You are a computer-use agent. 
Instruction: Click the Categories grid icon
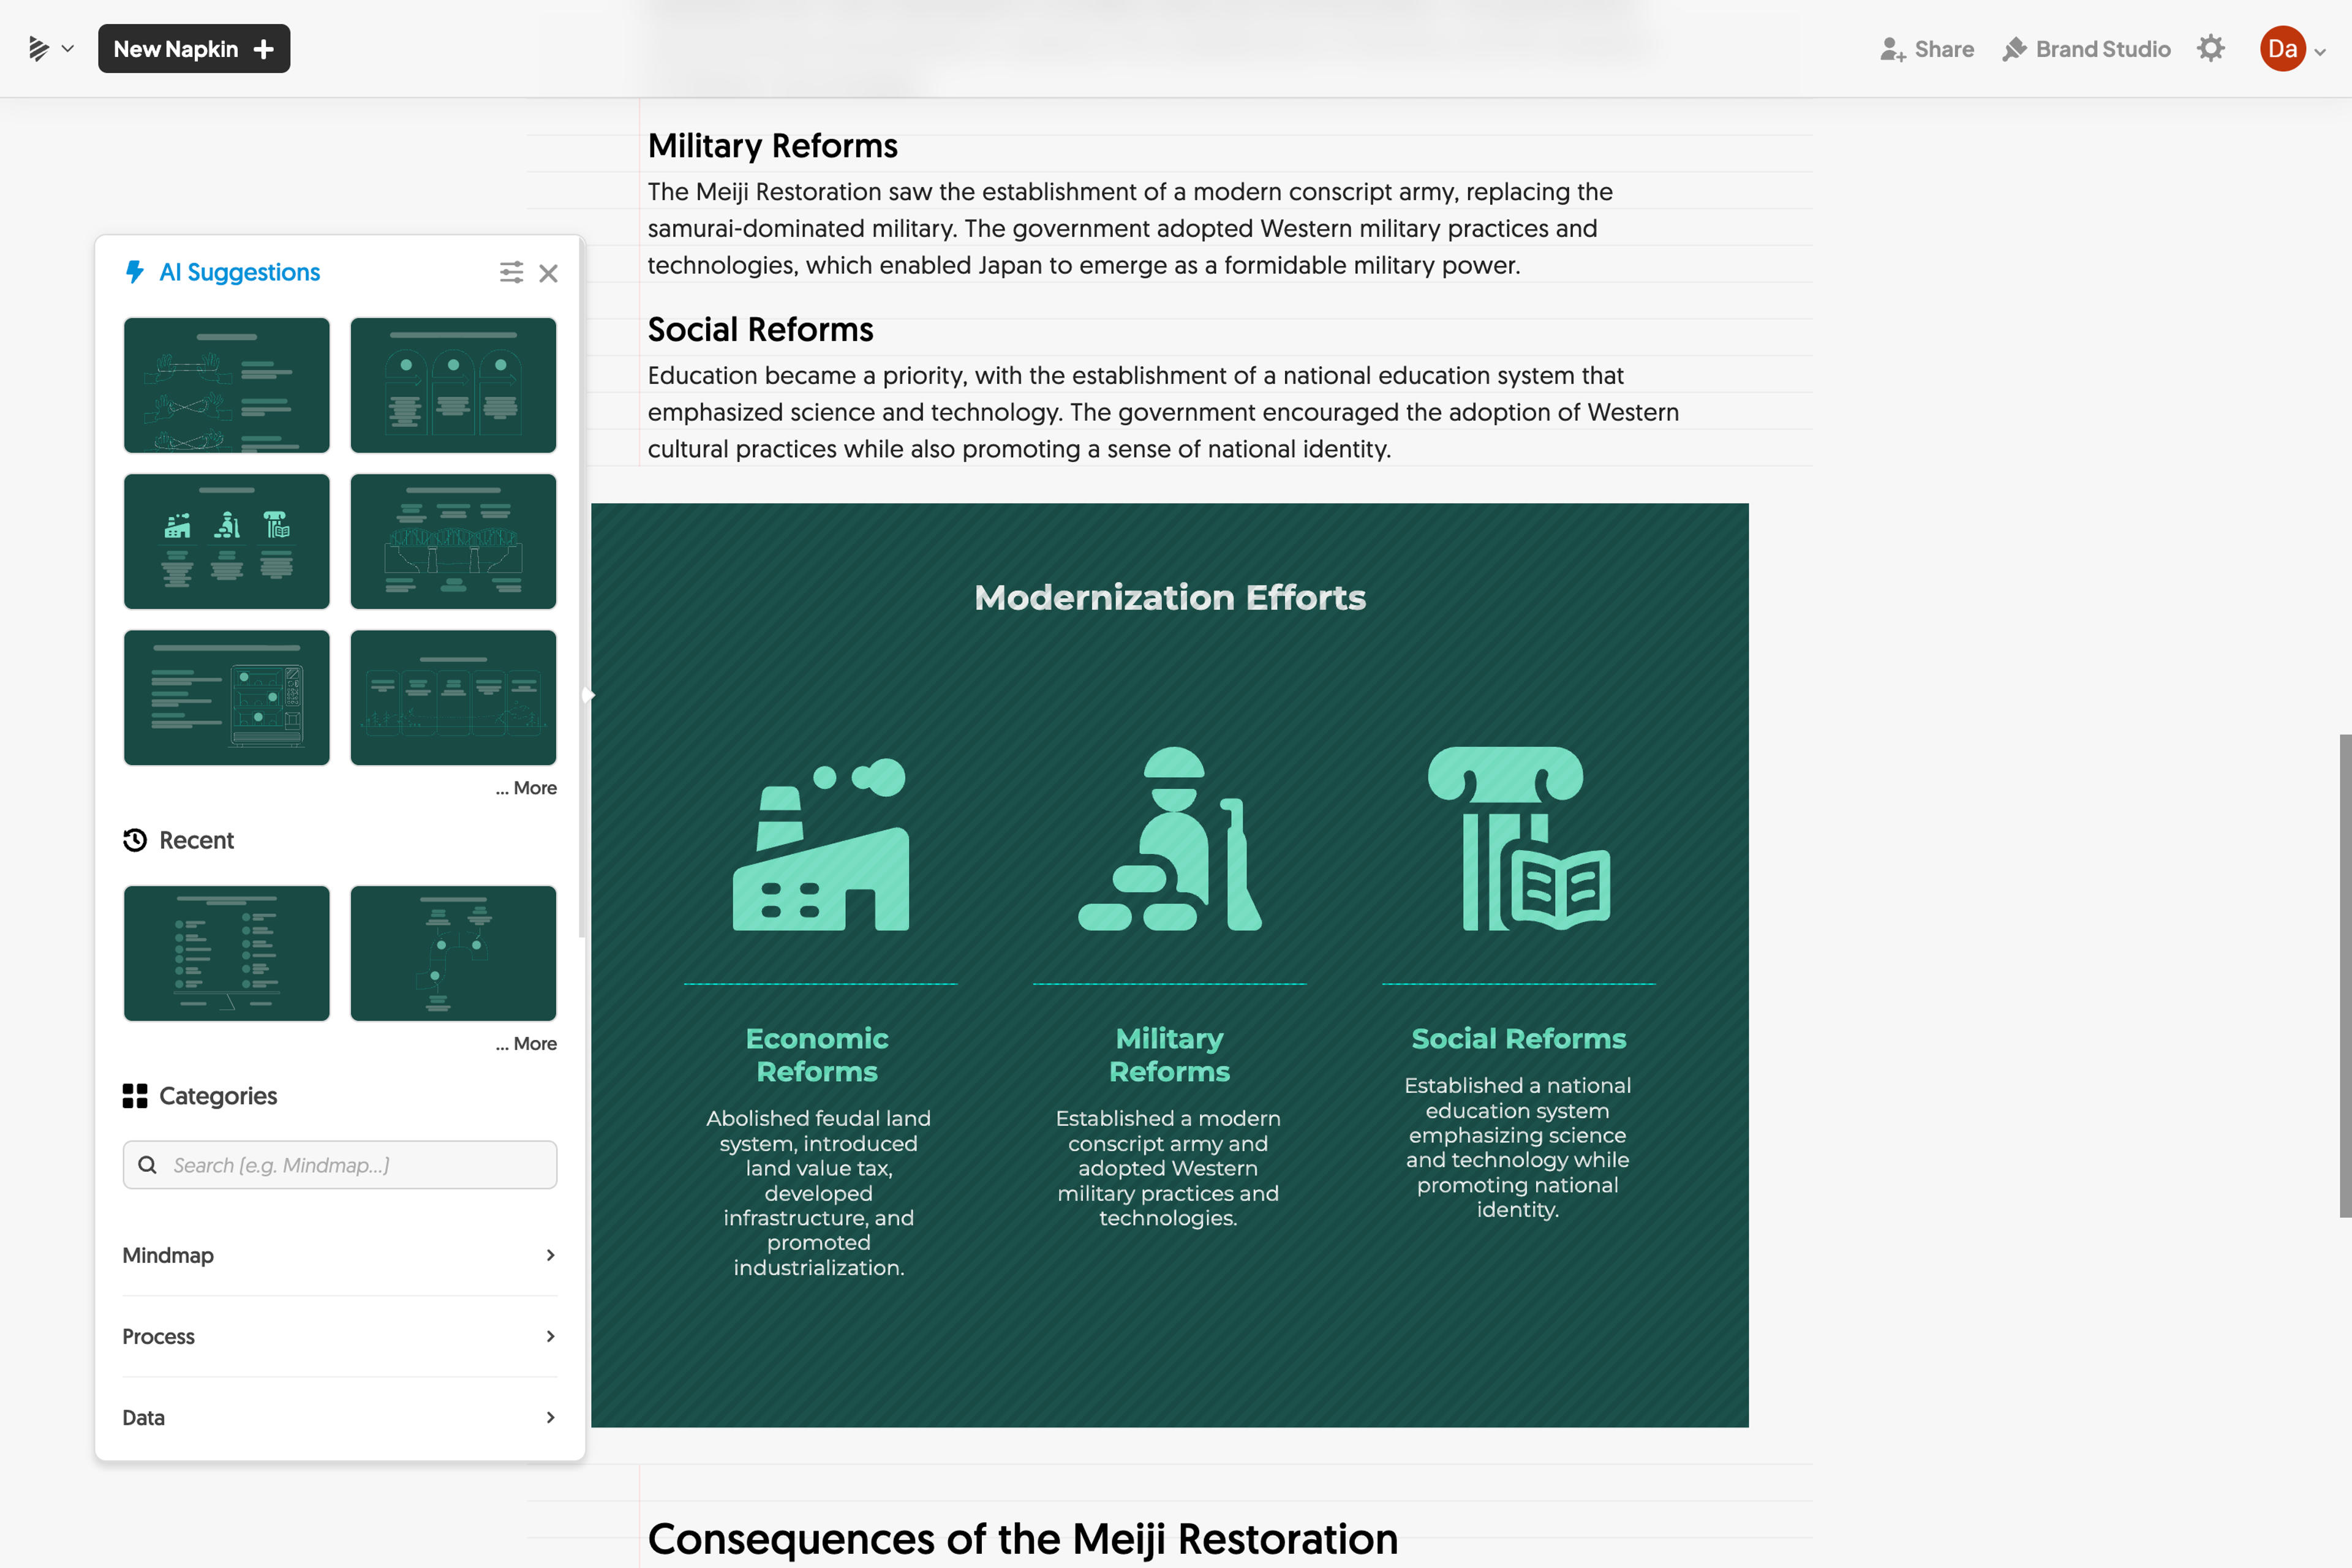pyautogui.click(x=135, y=1096)
